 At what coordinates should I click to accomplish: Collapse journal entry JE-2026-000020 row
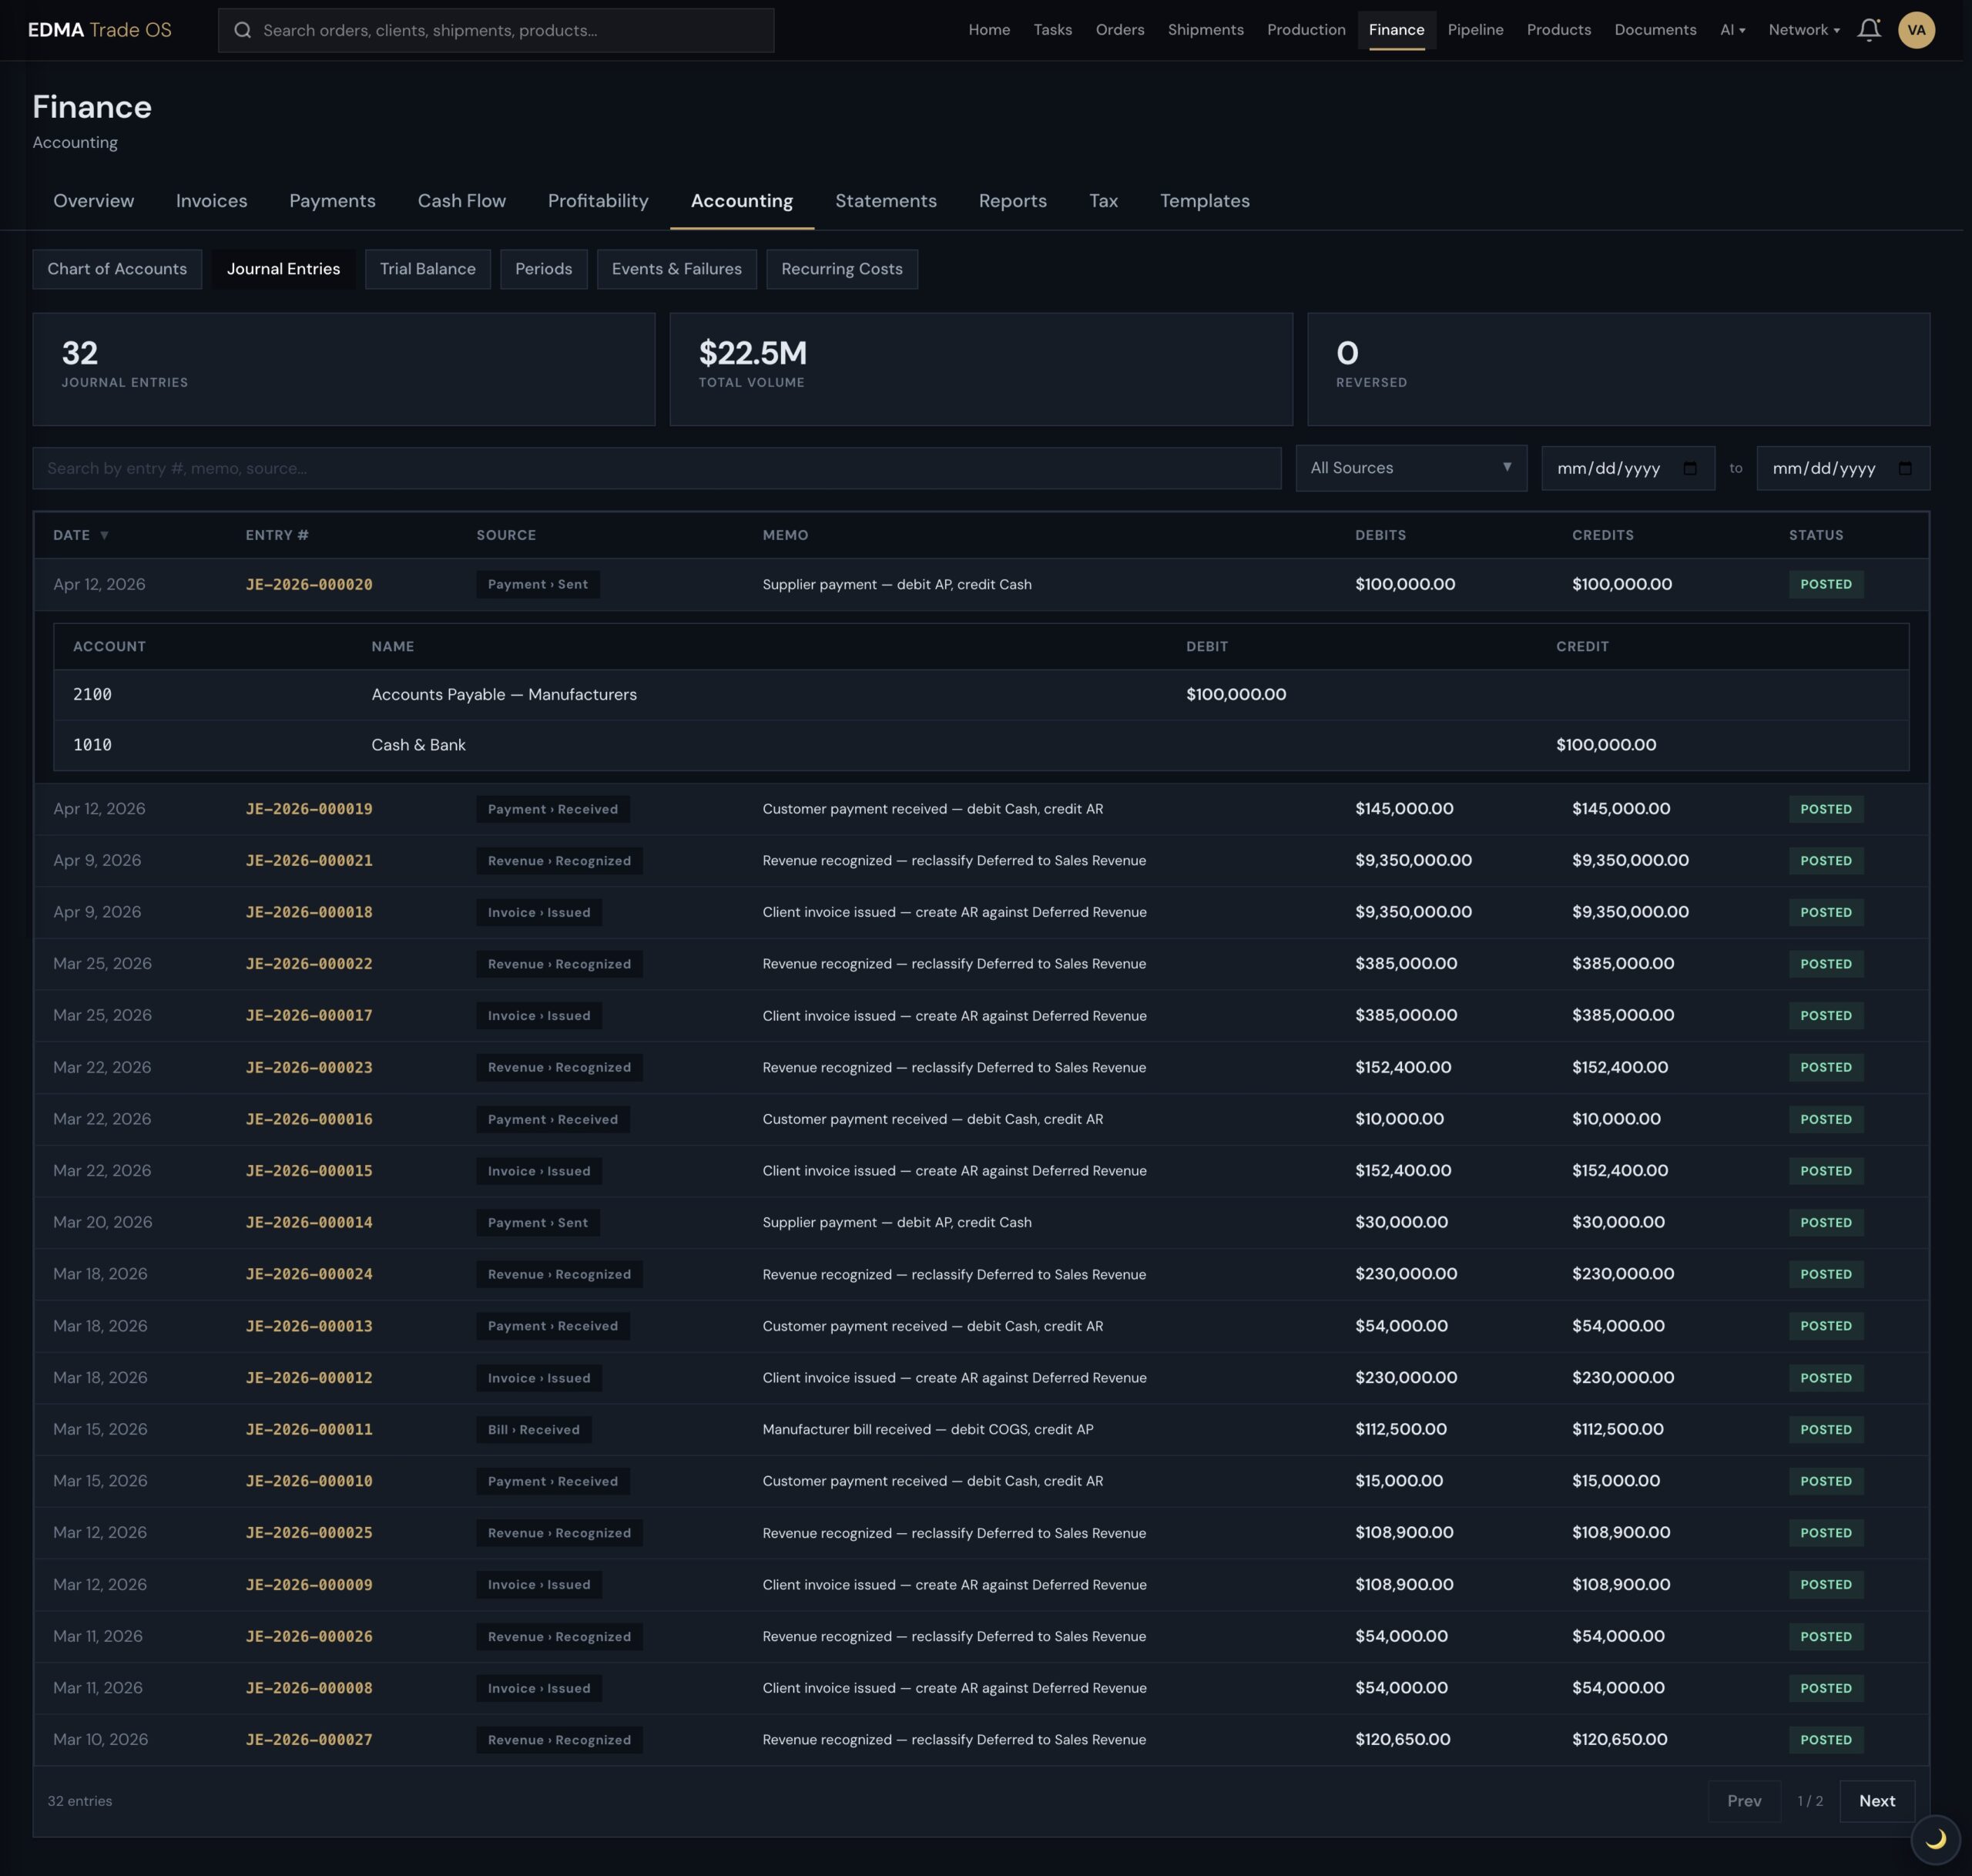click(981, 584)
